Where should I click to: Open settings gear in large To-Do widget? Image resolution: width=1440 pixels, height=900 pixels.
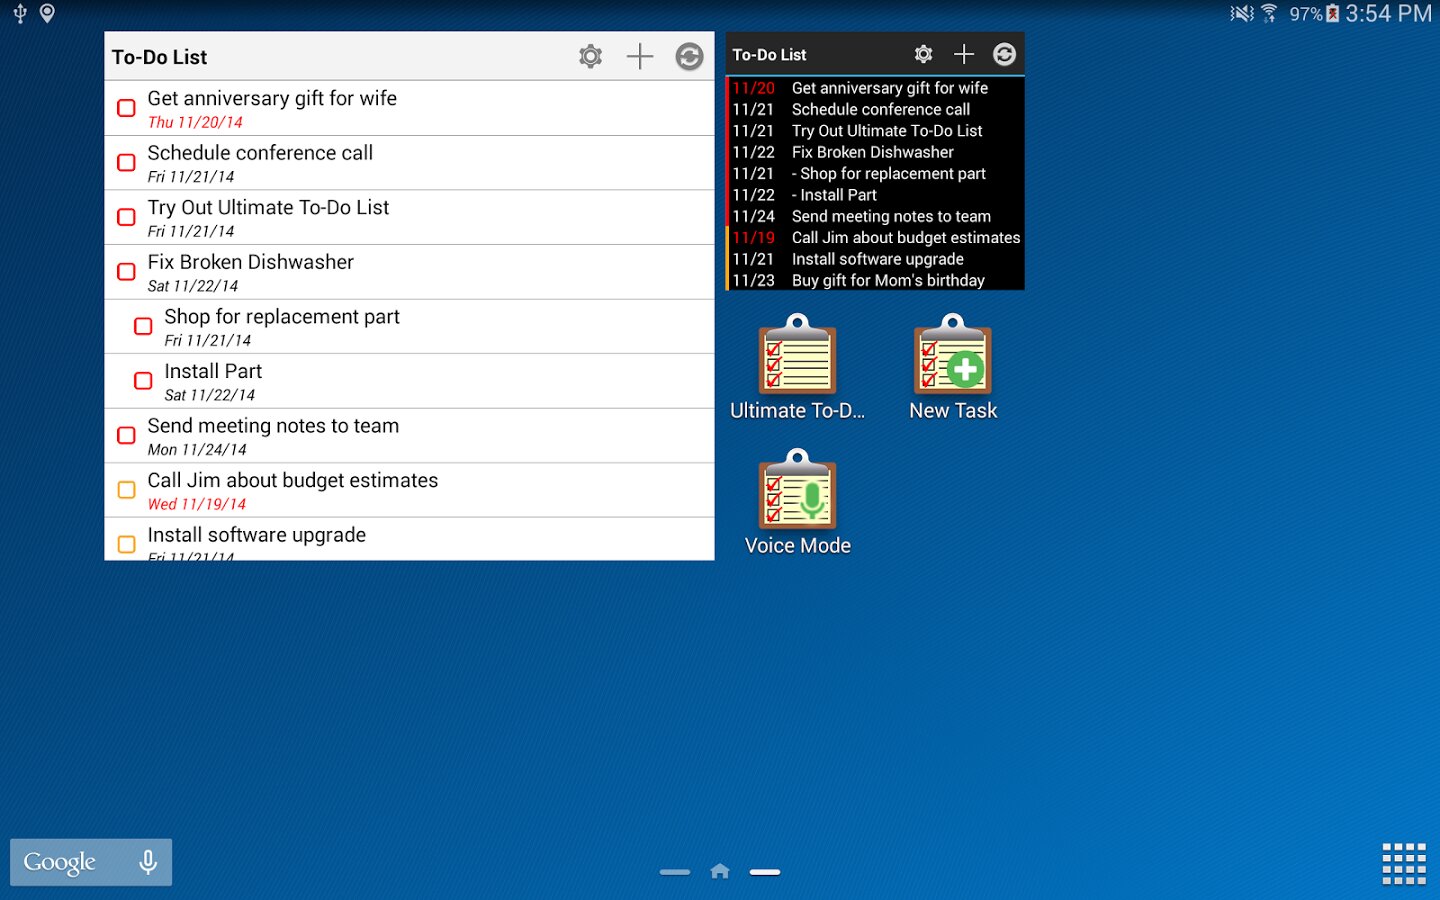tap(590, 57)
